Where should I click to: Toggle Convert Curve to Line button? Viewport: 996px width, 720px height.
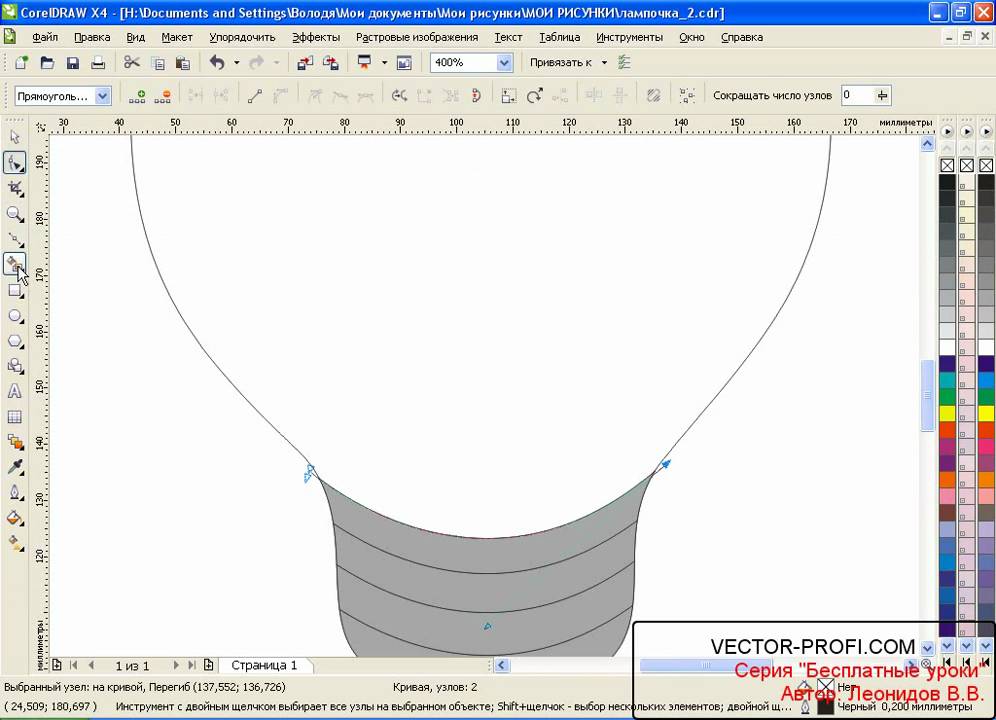[x=254, y=96]
